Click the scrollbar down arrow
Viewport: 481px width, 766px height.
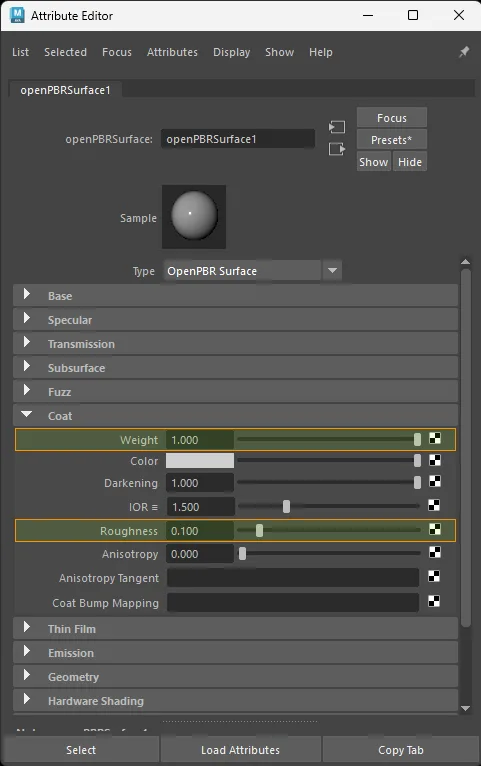(x=465, y=708)
